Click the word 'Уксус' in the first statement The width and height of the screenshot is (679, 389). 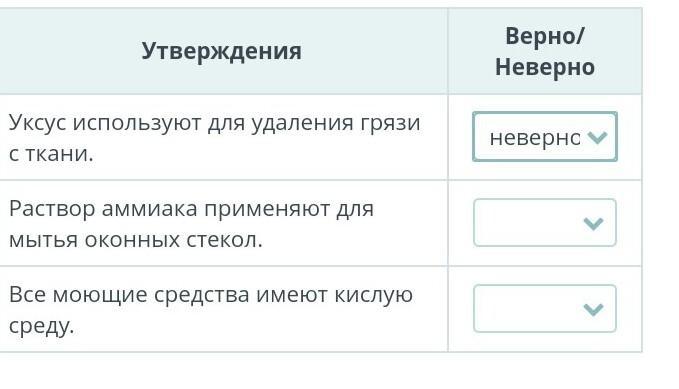tap(38, 123)
